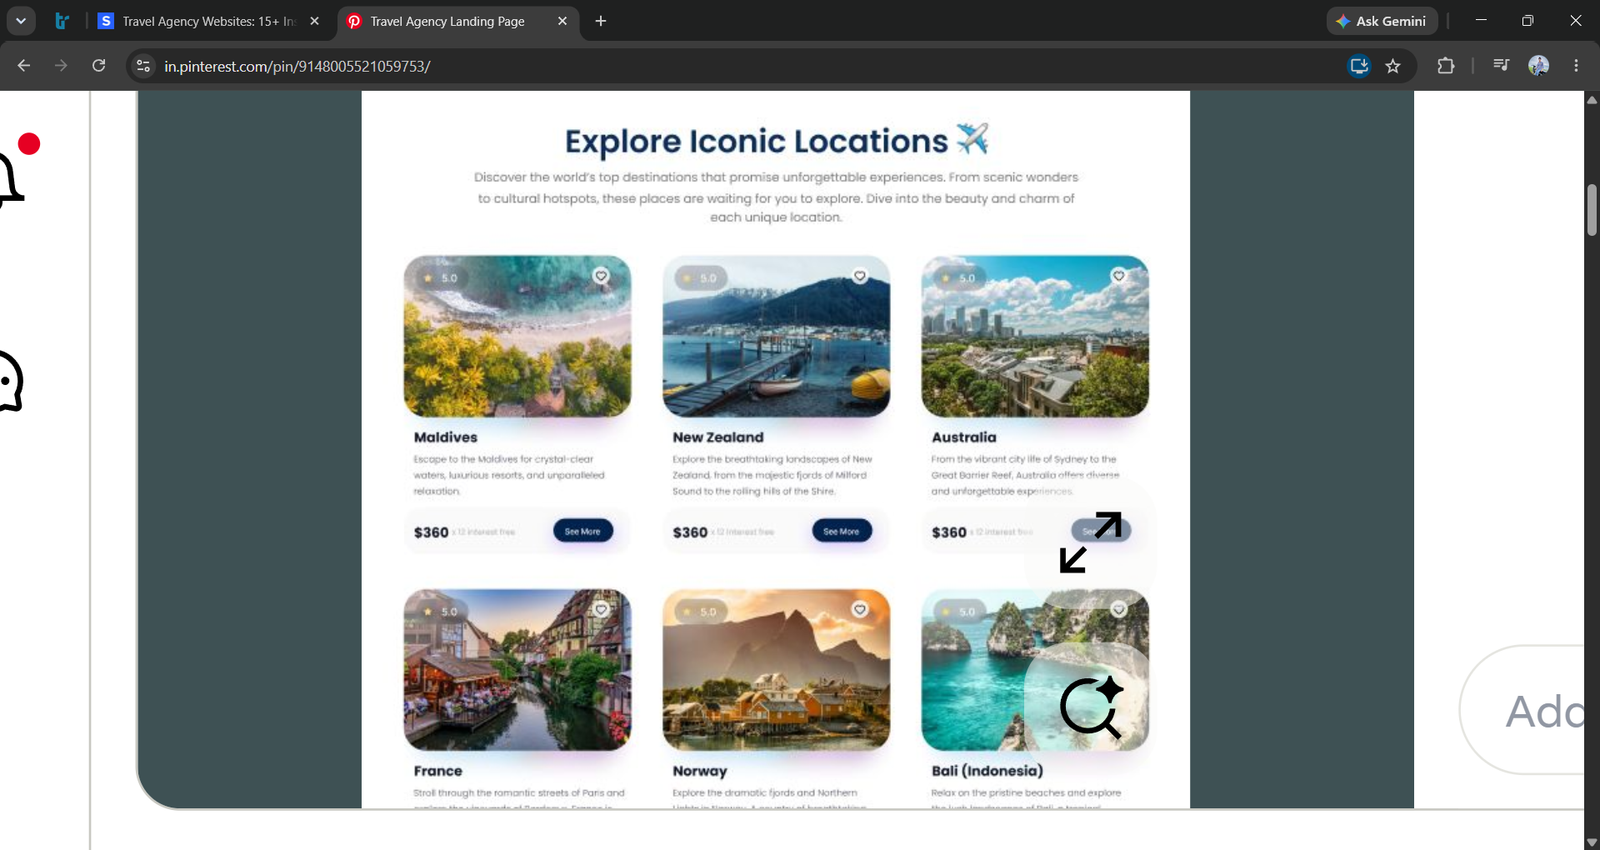Open the Extensions puzzle icon

(1445, 66)
